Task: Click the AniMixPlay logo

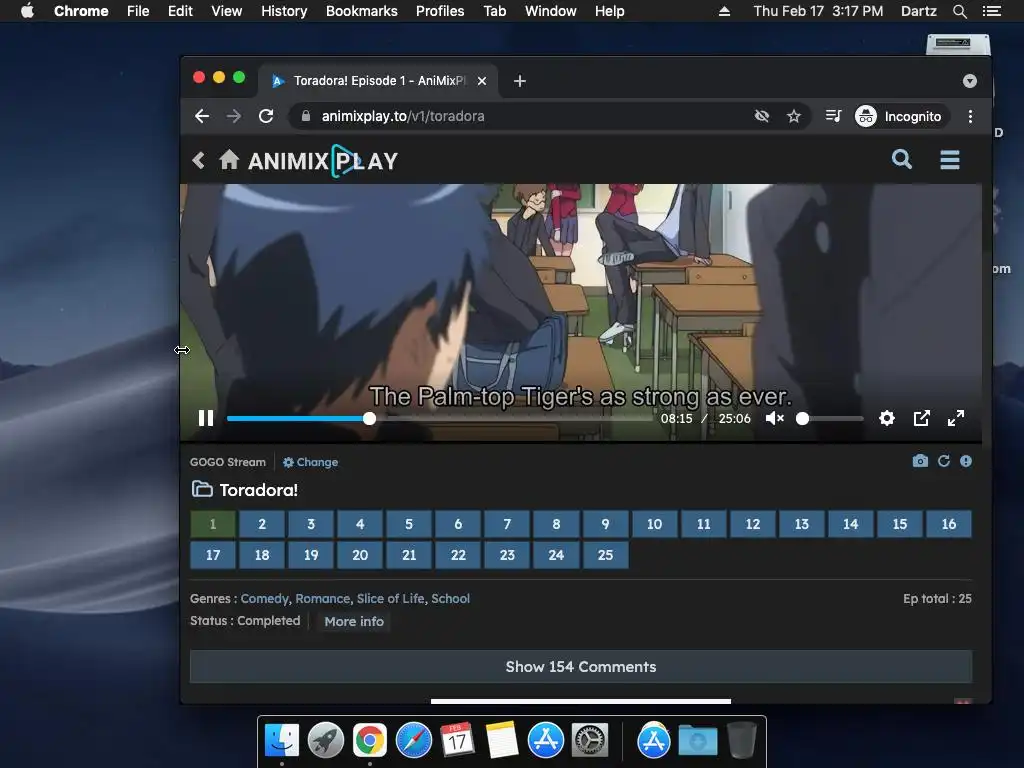Action: click(323, 161)
